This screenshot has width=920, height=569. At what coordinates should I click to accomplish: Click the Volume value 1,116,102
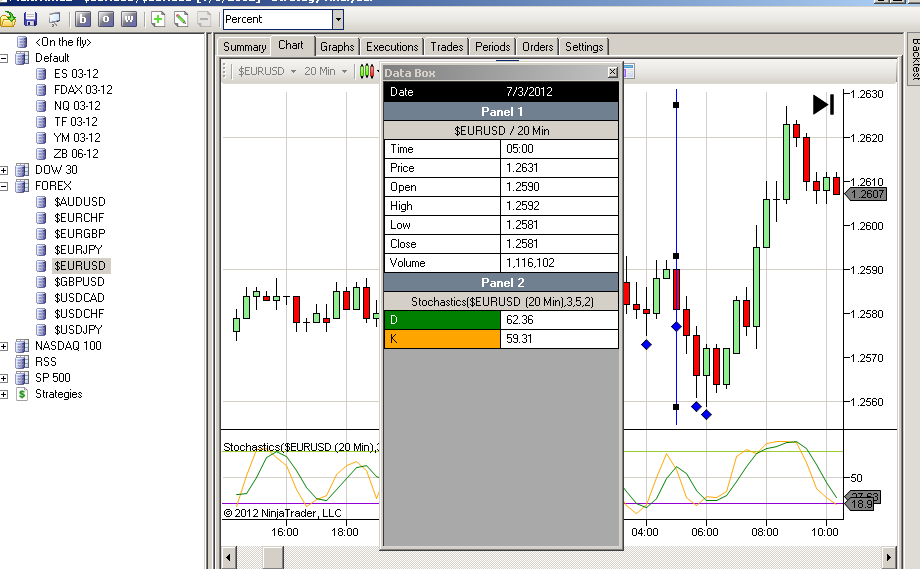[x=530, y=263]
